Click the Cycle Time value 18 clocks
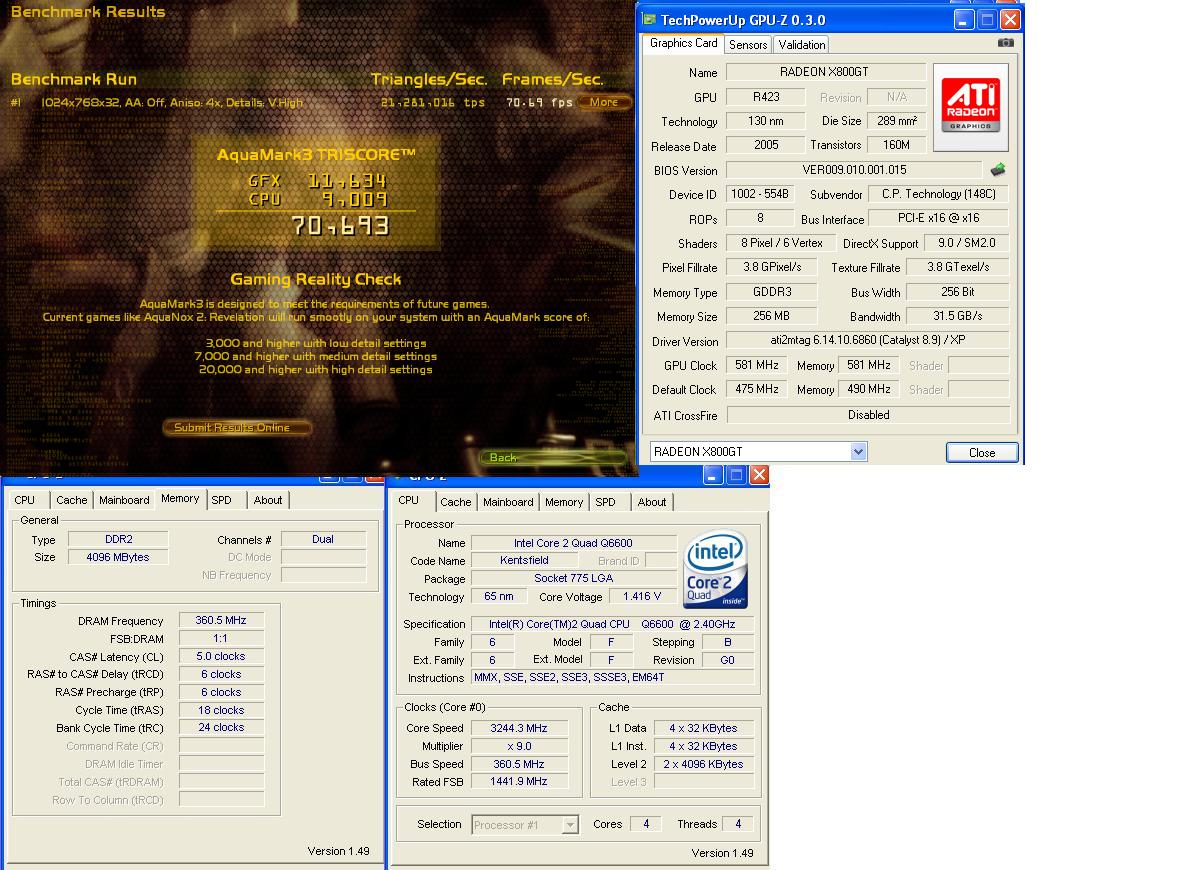The image size is (1178, 870). pos(221,710)
